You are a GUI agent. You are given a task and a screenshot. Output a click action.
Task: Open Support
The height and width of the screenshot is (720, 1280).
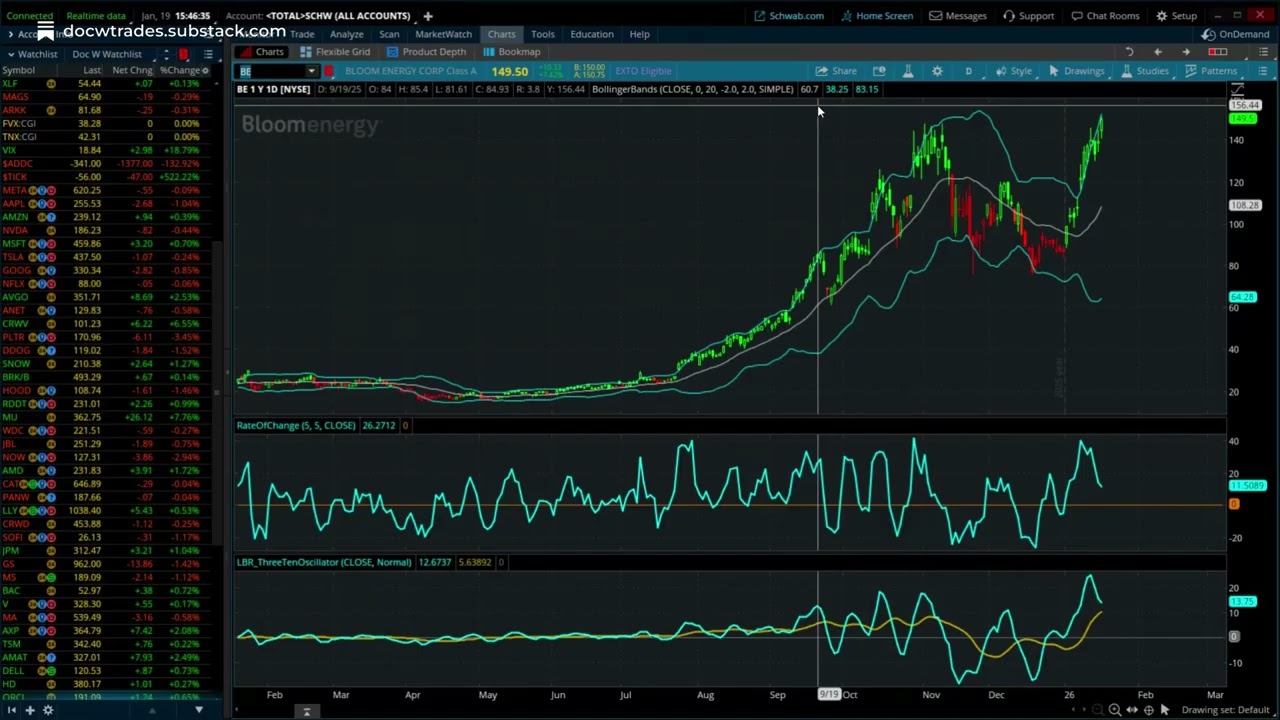(1029, 16)
